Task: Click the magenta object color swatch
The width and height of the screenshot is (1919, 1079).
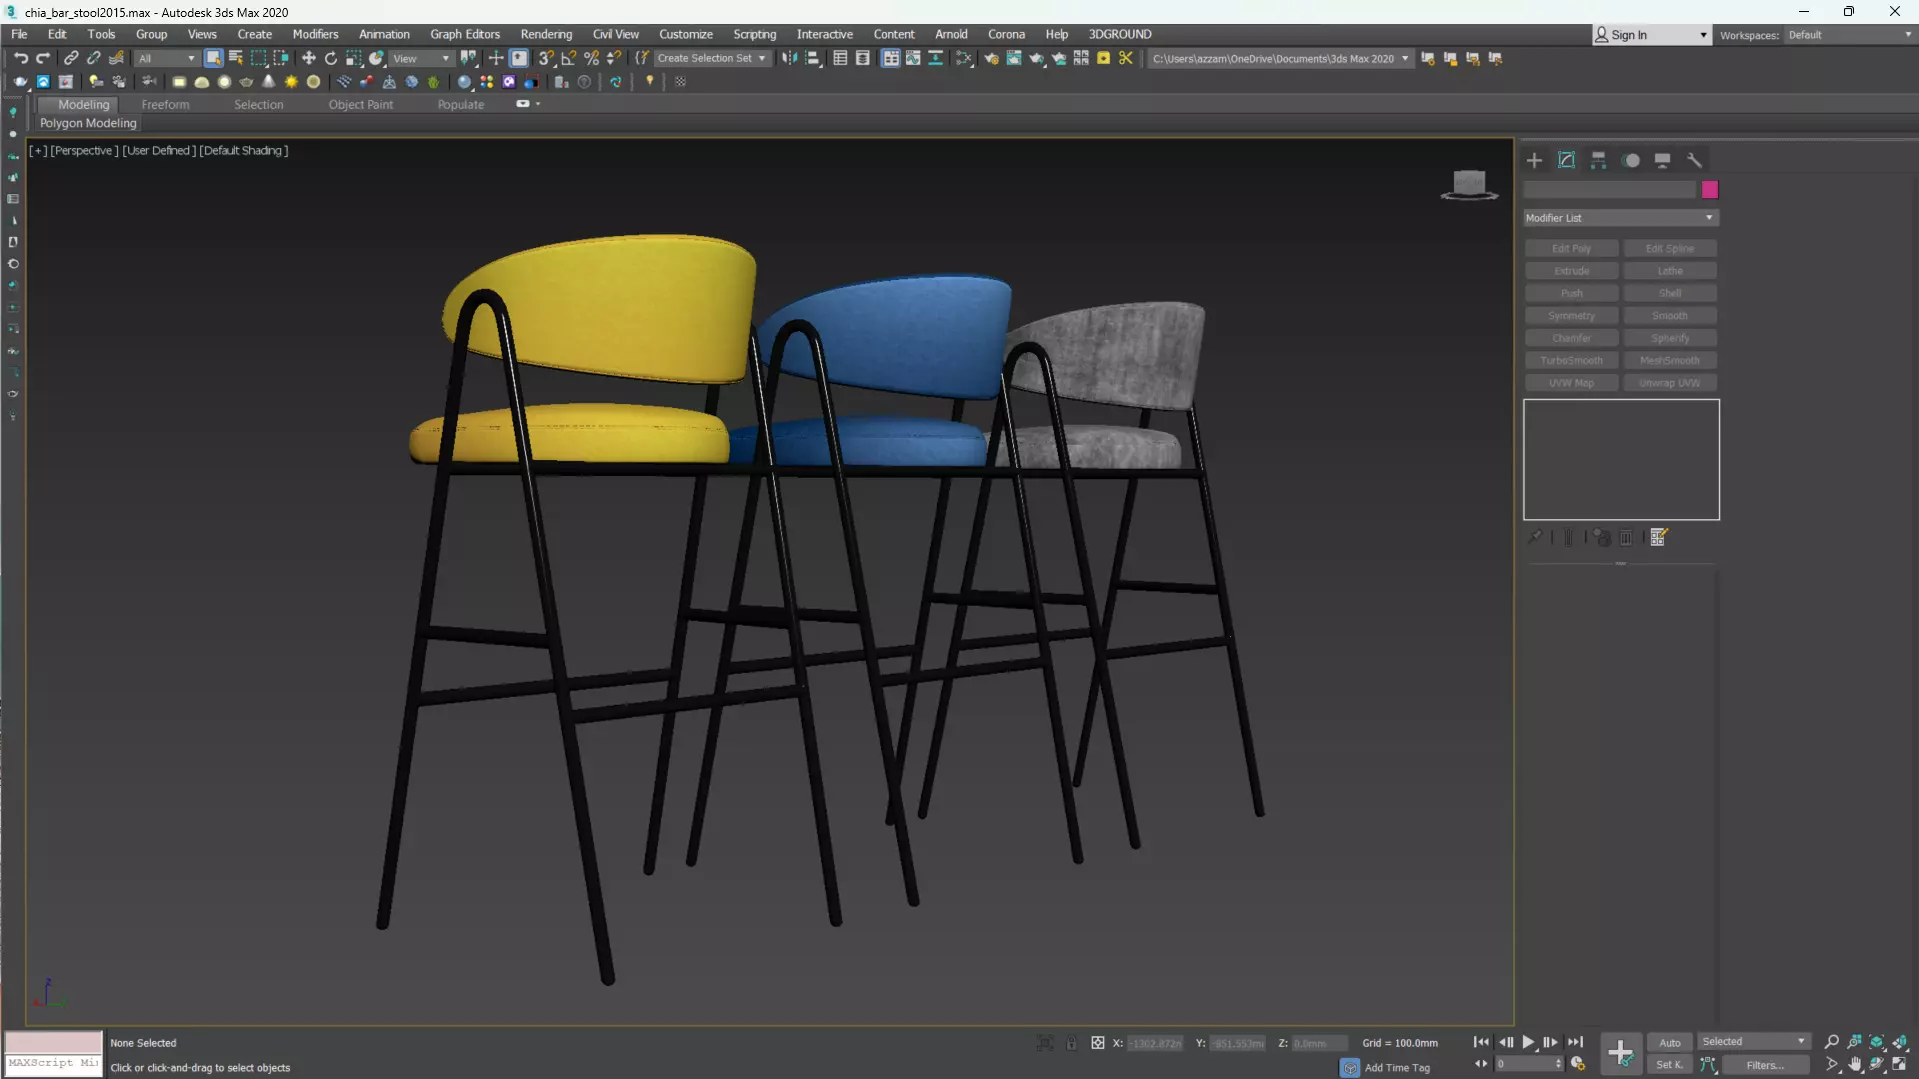Action: click(x=1709, y=190)
